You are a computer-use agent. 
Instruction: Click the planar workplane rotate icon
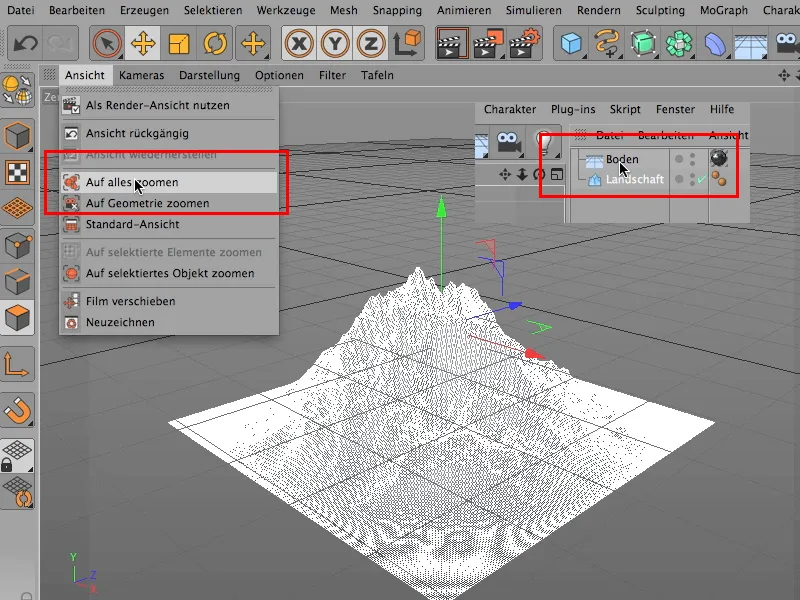(18, 492)
